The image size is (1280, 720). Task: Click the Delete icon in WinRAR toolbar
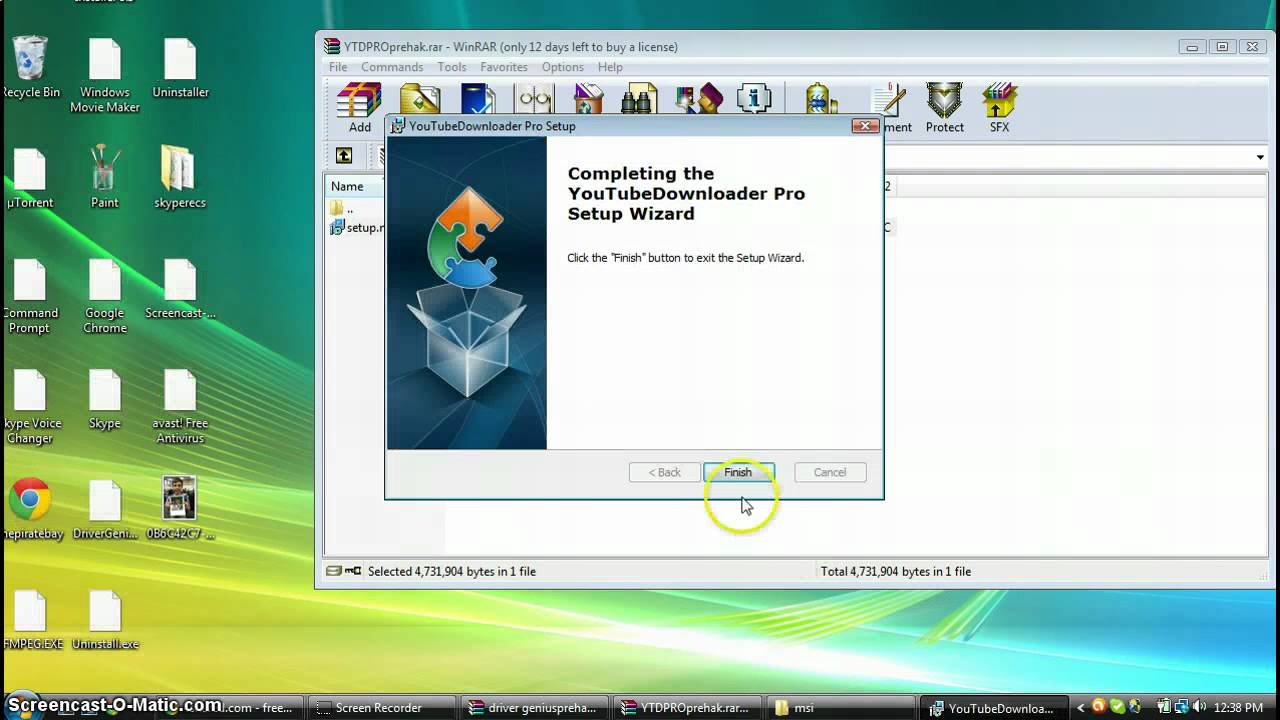pos(589,99)
